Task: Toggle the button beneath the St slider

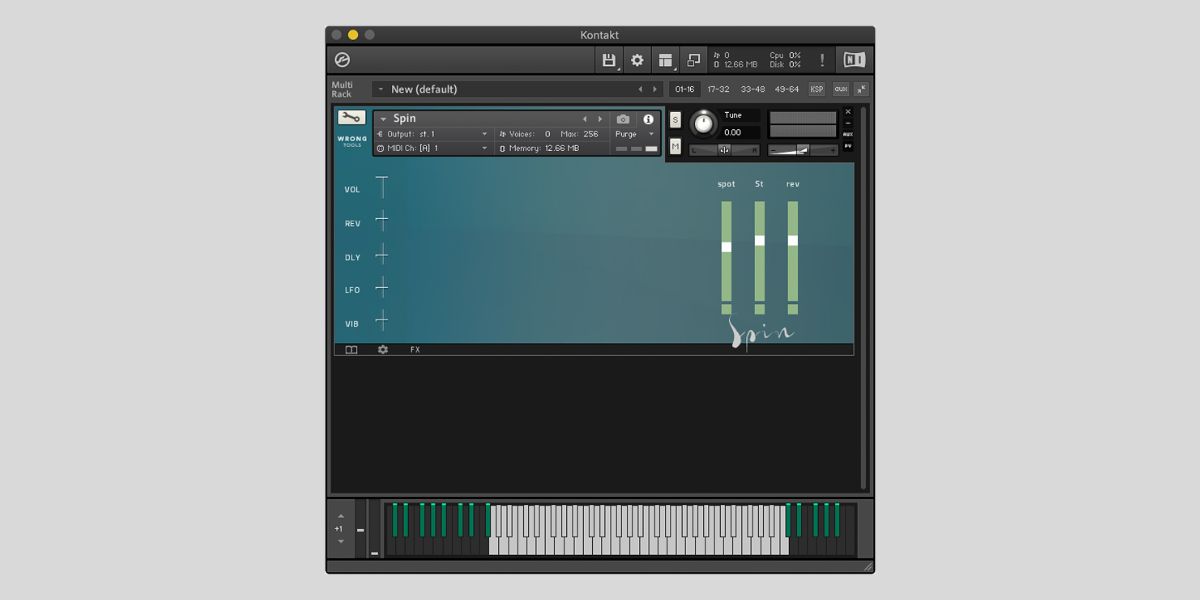Action: [759, 309]
